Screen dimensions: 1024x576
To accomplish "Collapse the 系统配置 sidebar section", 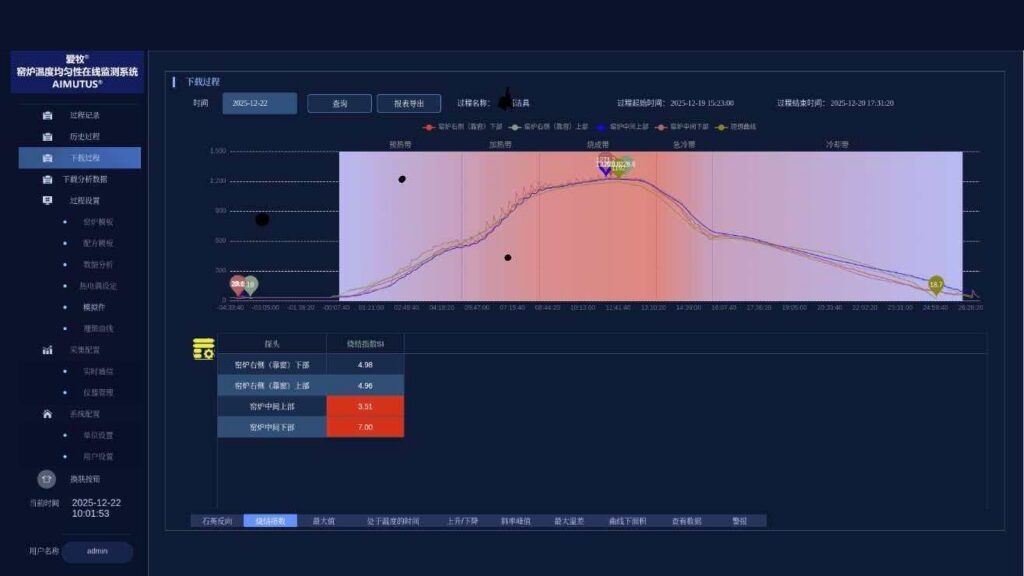I will [x=84, y=414].
